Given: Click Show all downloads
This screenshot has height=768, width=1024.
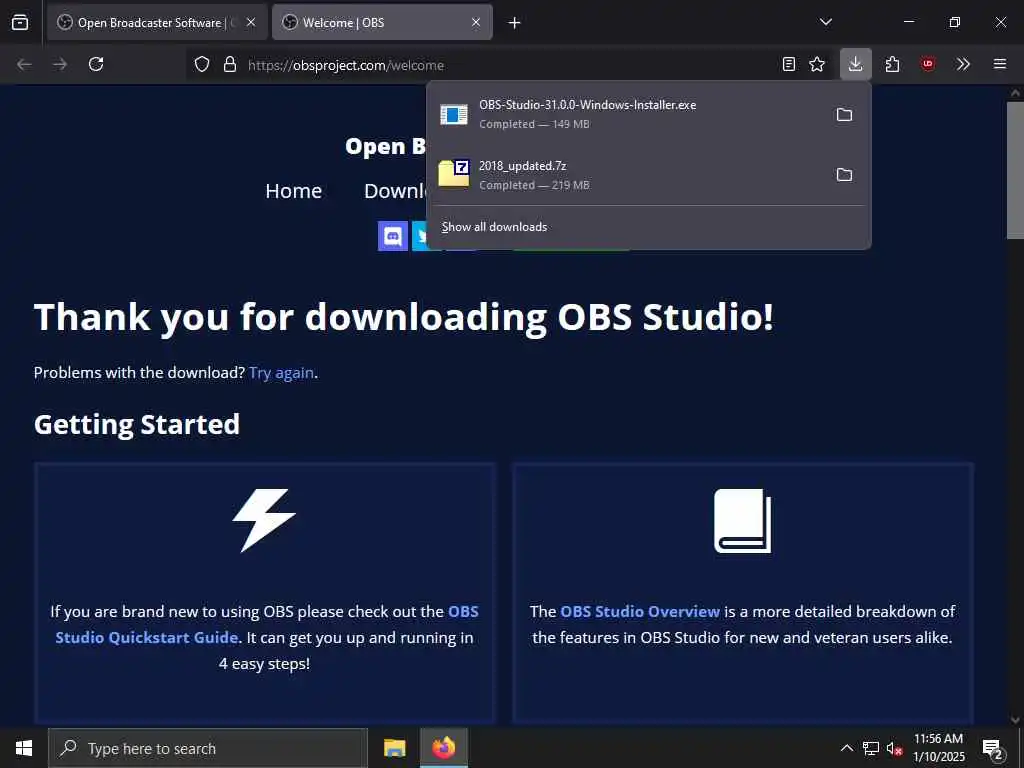Looking at the screenshot, I should 494,227.
